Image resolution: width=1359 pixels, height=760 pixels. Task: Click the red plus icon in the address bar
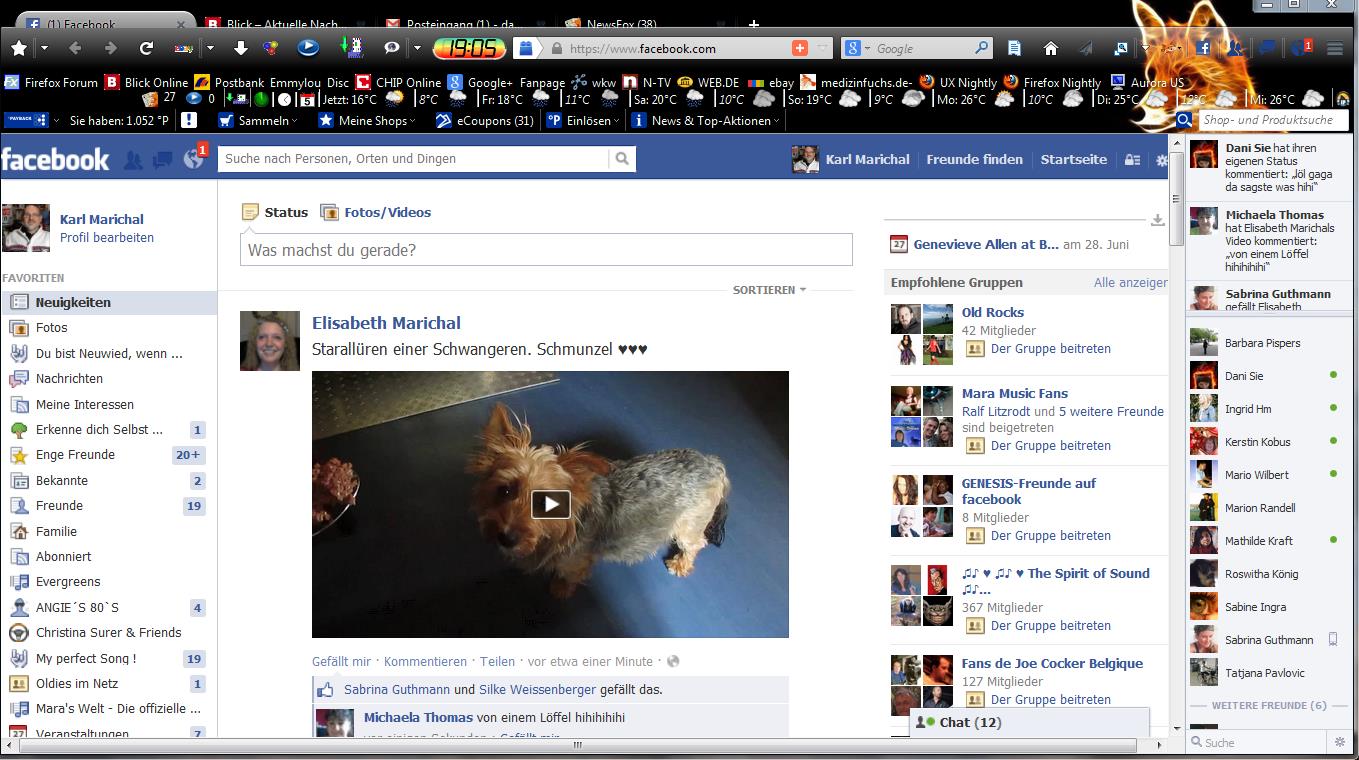799,48
